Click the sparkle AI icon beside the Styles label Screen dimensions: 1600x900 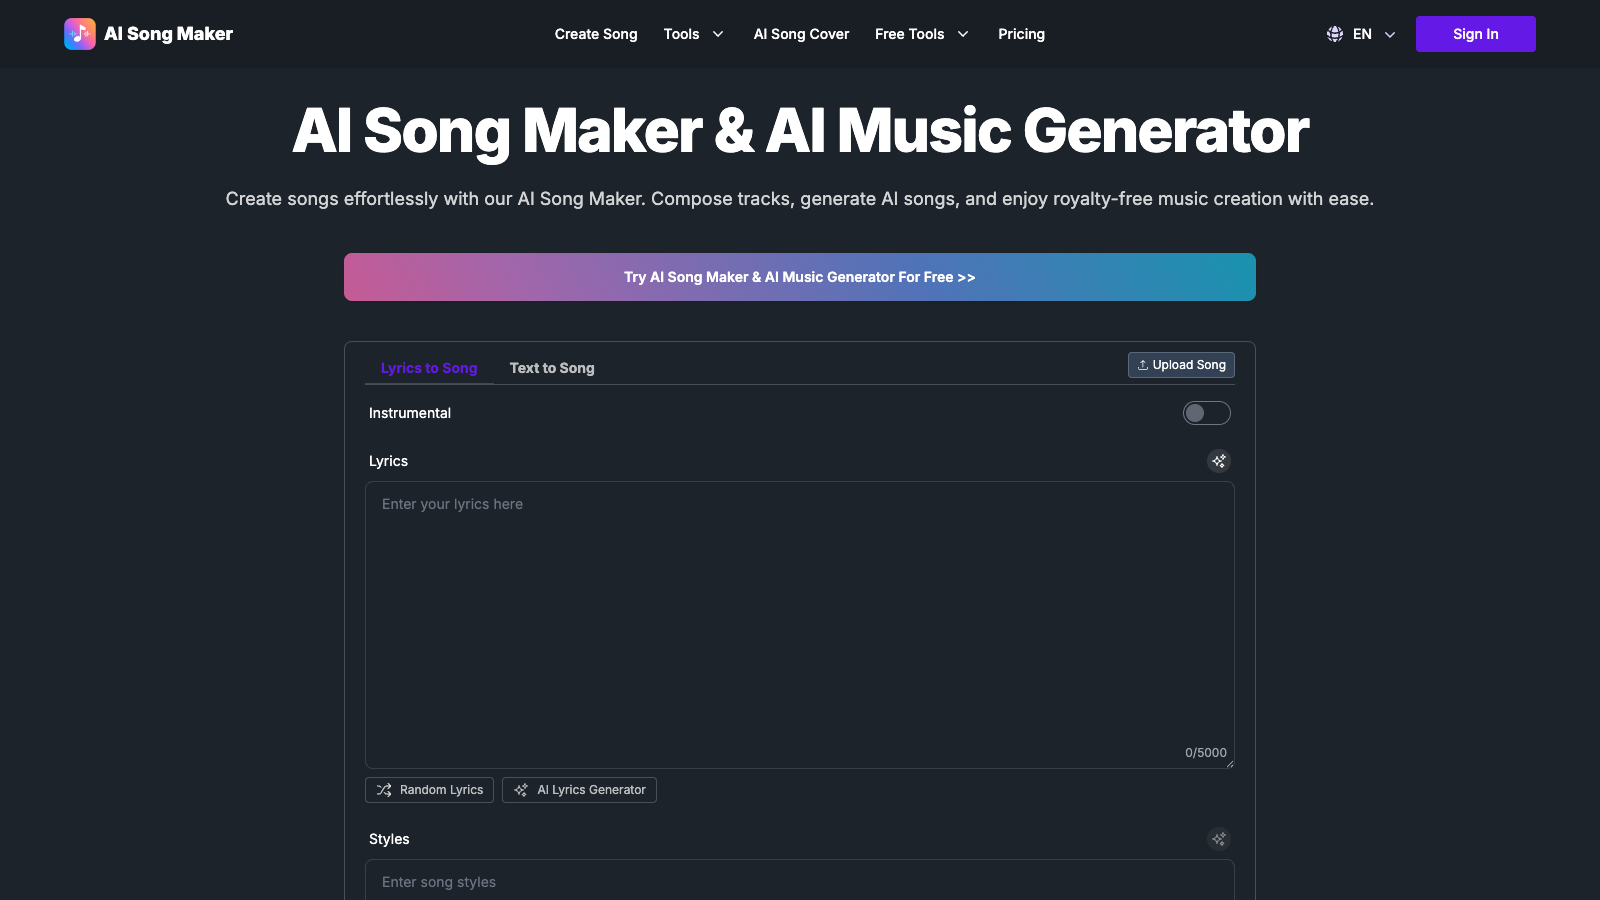[x=1219, y=839]
